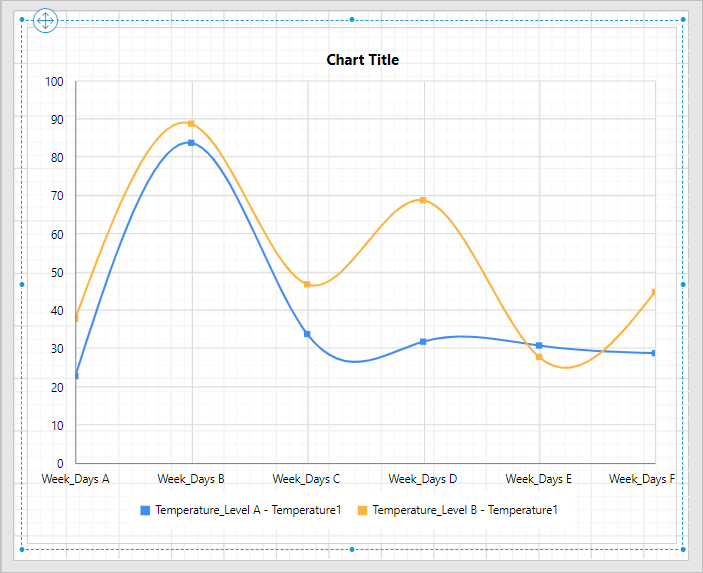Select the blue data point at Week_Days E
This screenshot has width=703, height=573.
(539, 346)
